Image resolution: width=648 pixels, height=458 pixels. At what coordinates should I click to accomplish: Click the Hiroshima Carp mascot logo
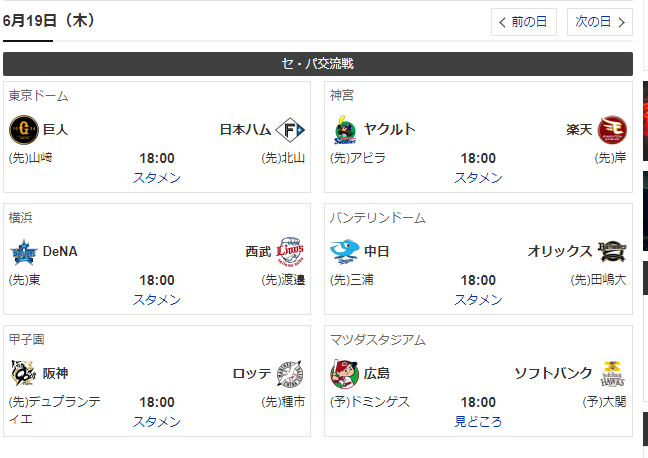(x=345, y=374)
